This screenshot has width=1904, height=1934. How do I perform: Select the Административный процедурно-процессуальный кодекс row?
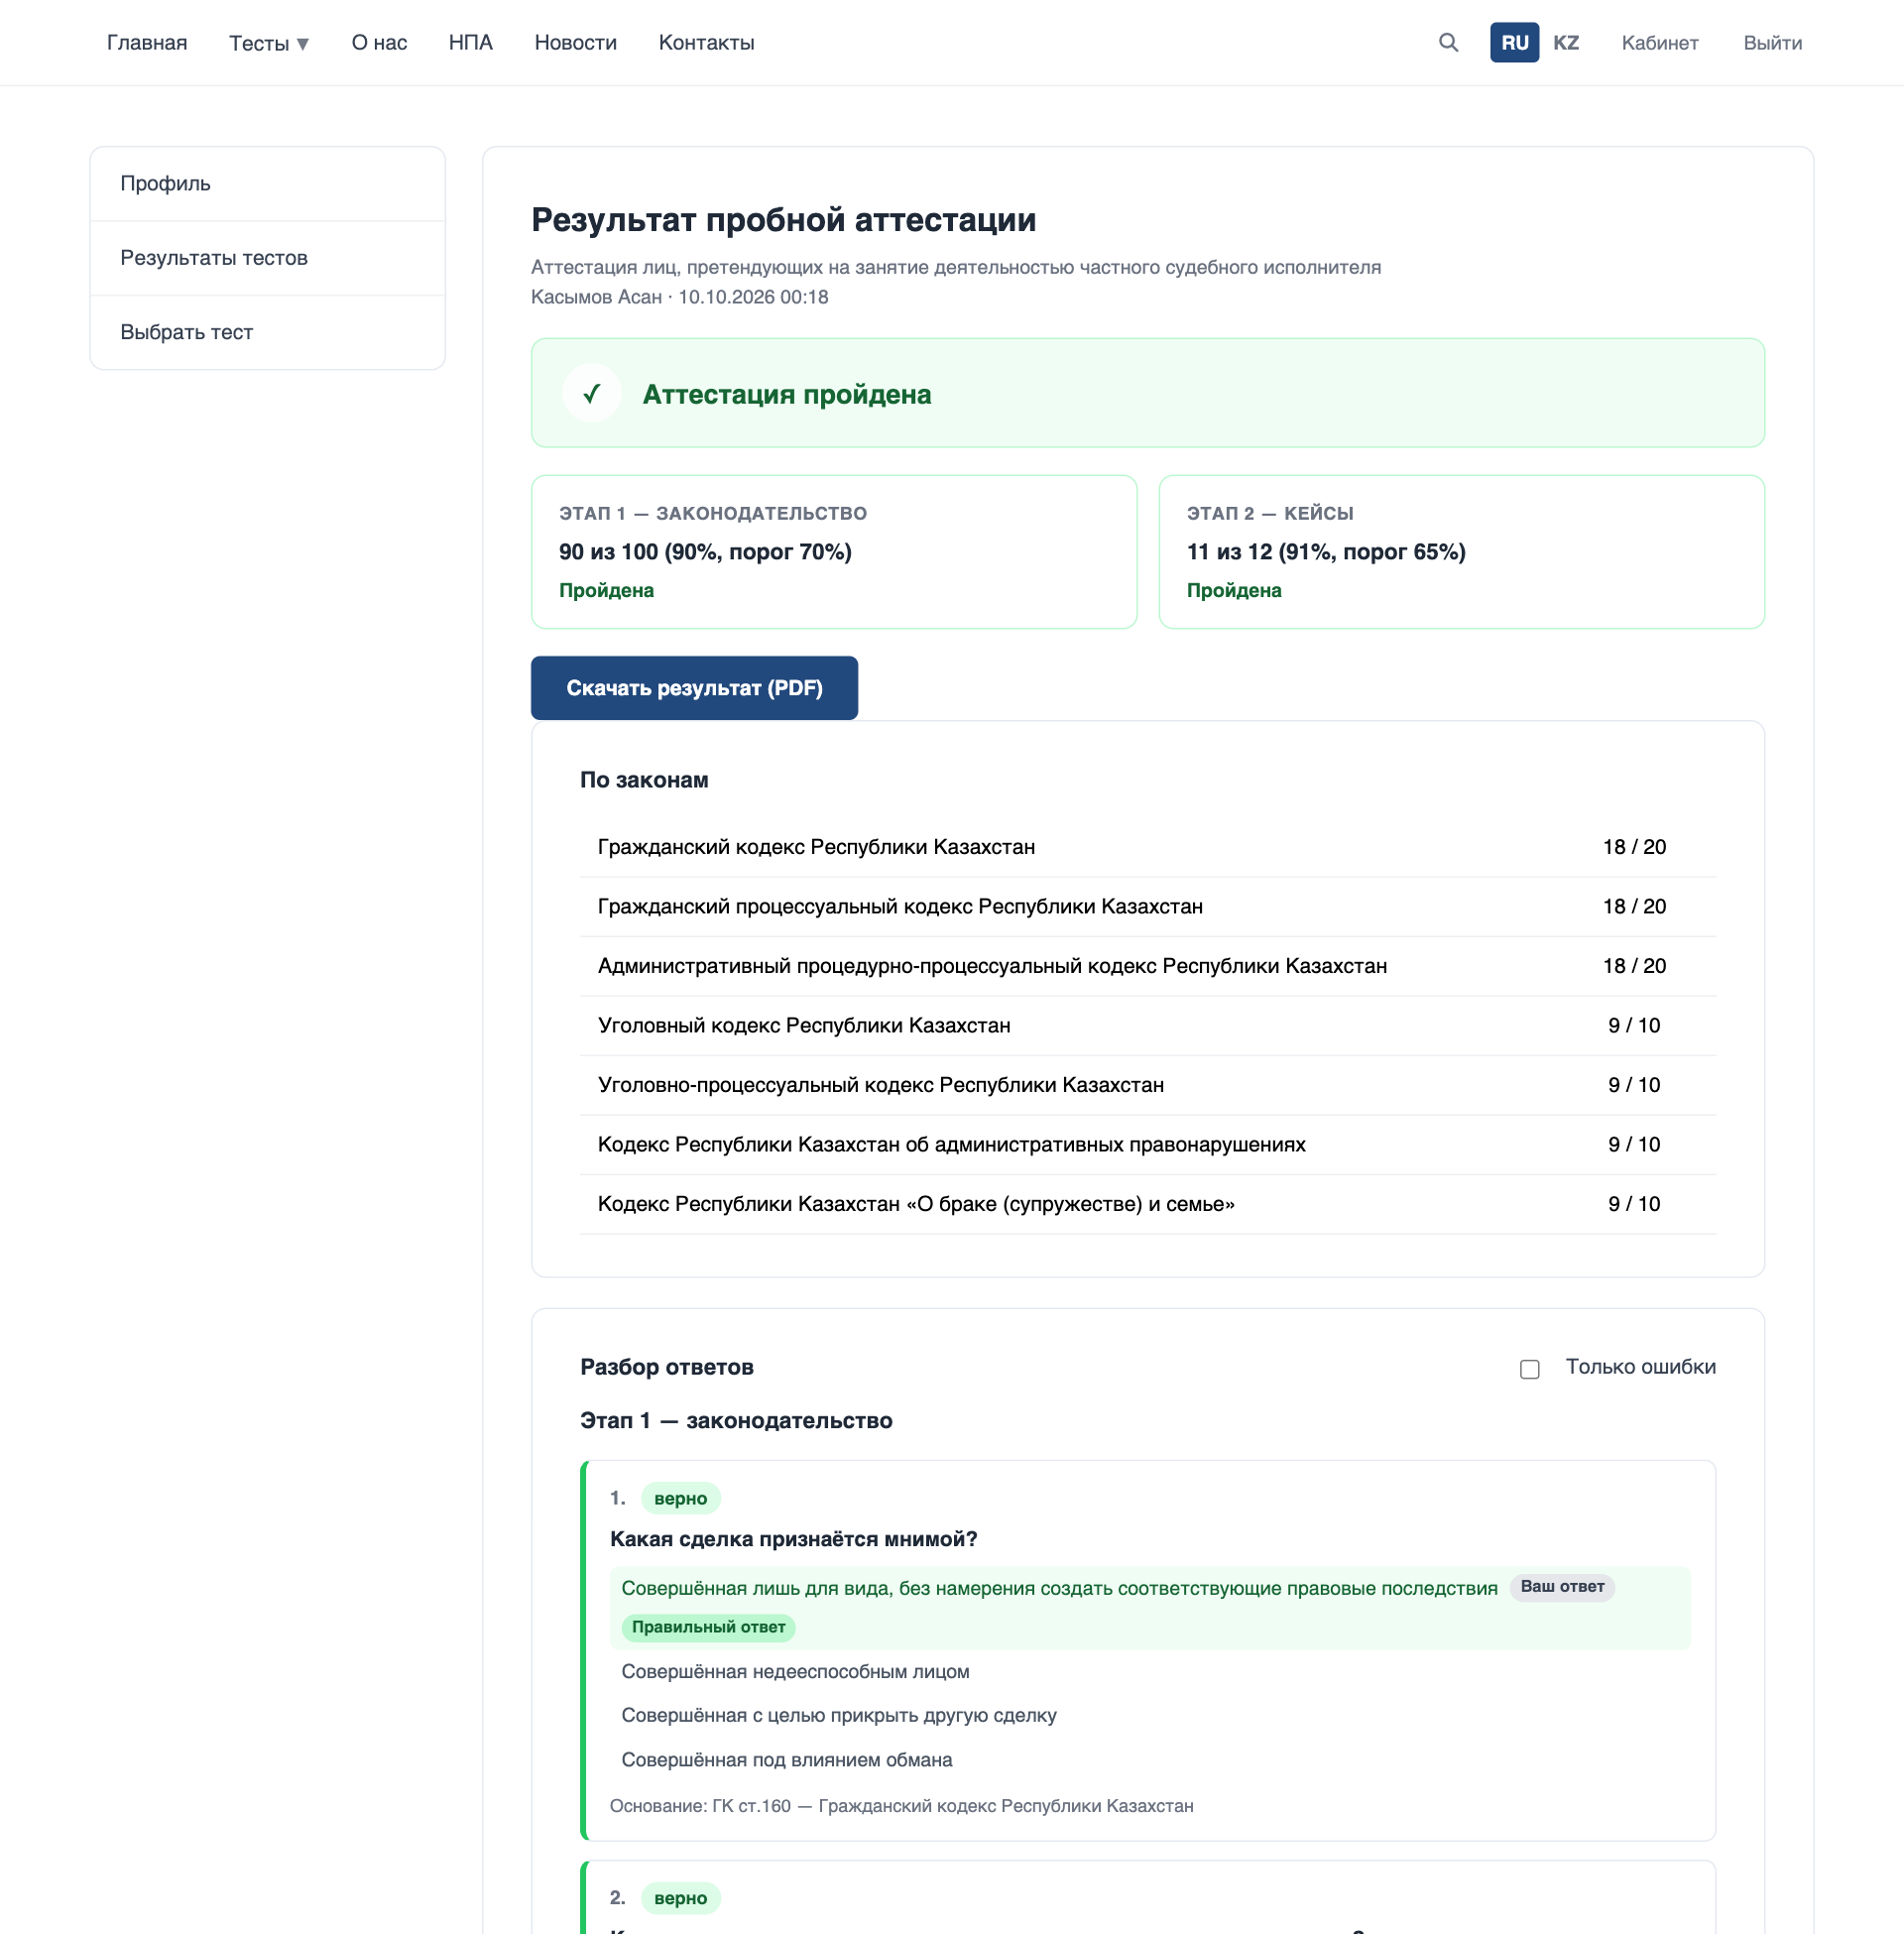(x=1148, y=966)
